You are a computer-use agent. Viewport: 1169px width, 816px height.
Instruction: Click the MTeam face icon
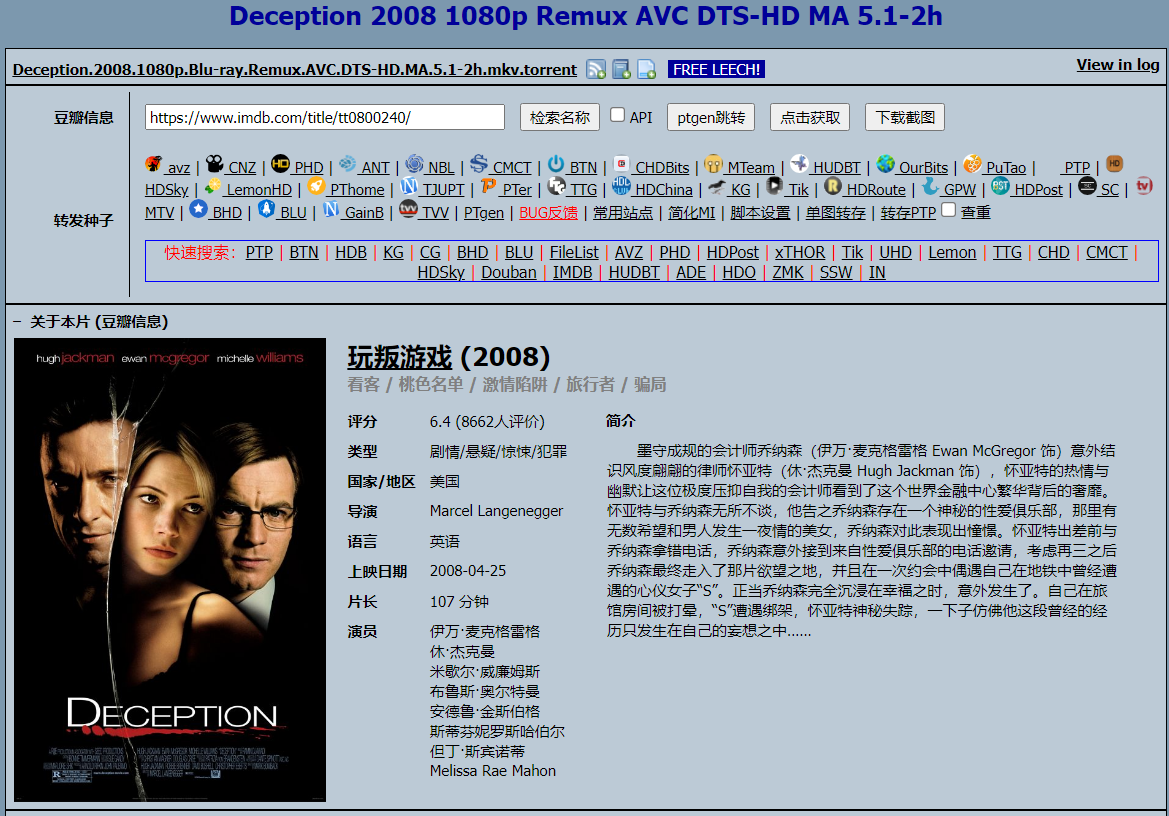click(713, 164)
